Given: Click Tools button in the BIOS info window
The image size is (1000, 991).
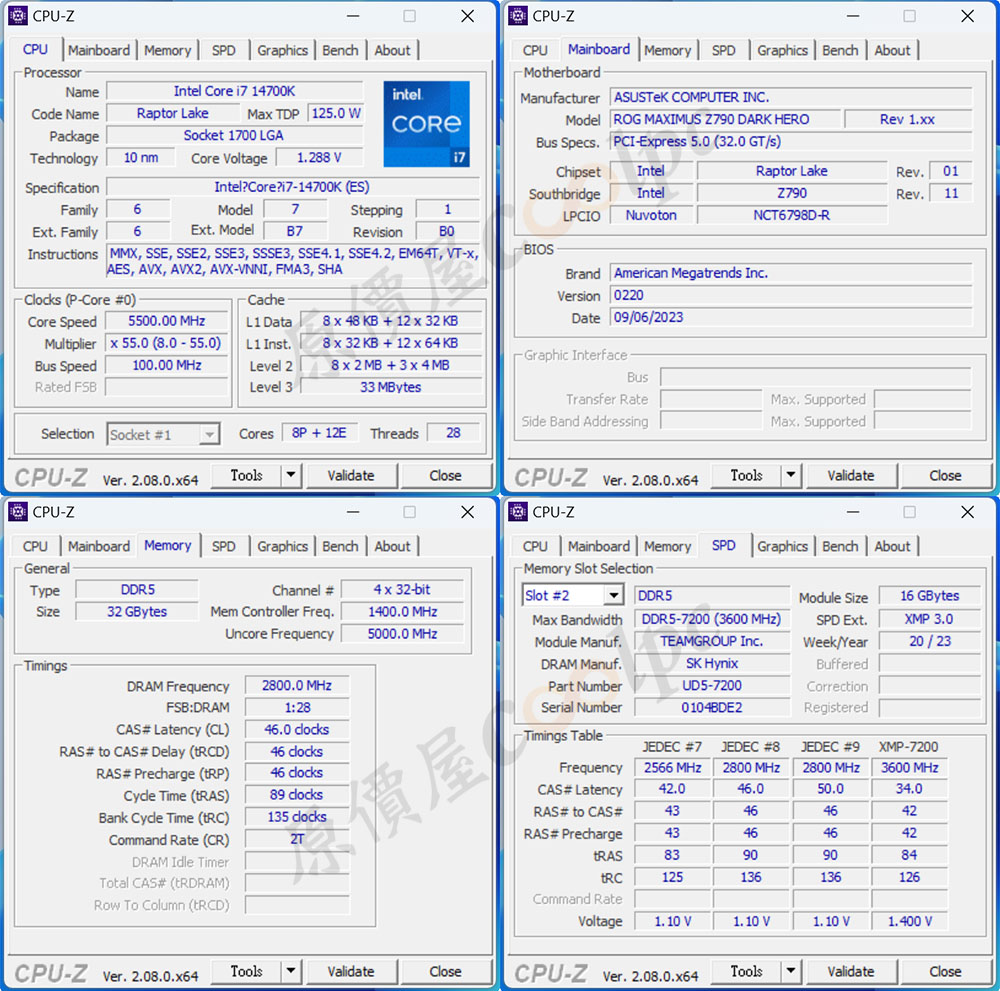Looking at the screenshot, I should pyautogui.click(x=746, y=476).
